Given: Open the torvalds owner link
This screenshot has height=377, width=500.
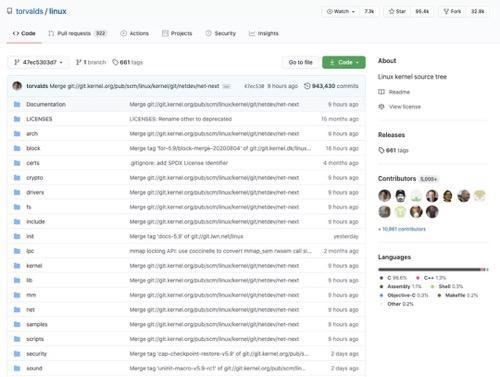Looking at the screenshot, I should pyautogui.click(x=30, y=11).
